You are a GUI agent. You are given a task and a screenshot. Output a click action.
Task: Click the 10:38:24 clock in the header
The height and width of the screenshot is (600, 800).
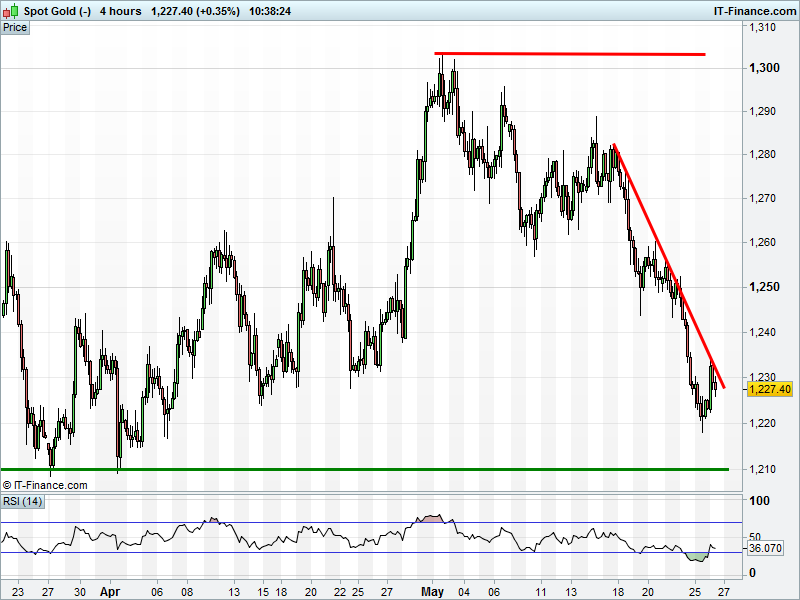270,11
